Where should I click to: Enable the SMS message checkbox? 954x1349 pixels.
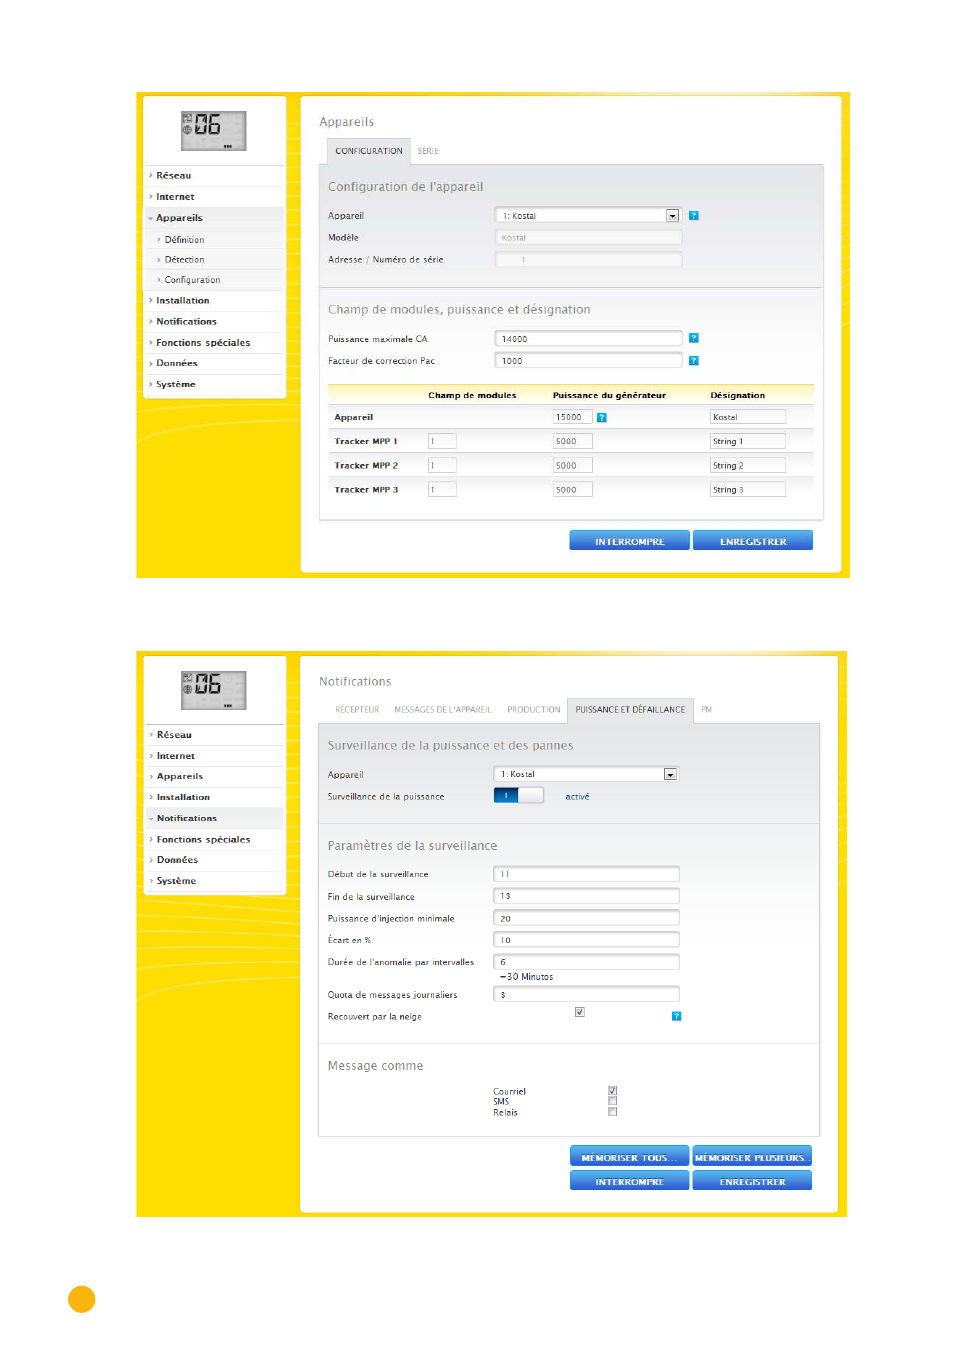612,1101
